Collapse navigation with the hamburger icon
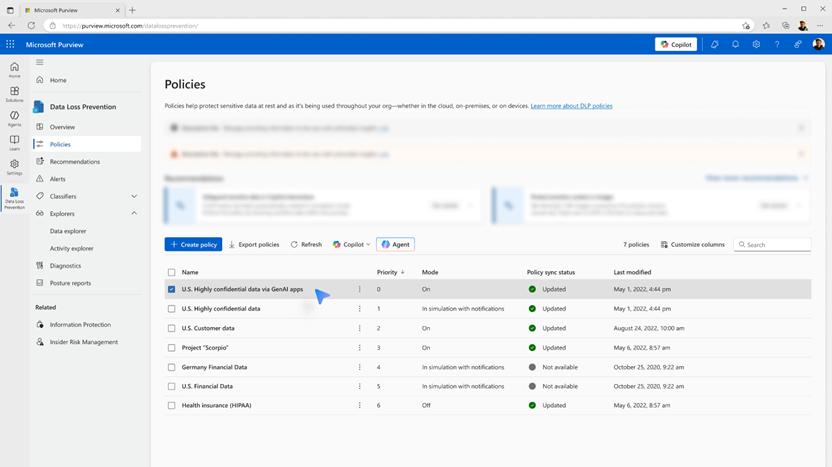The height and width of the screenshot is (467, 832). point(39,62)
